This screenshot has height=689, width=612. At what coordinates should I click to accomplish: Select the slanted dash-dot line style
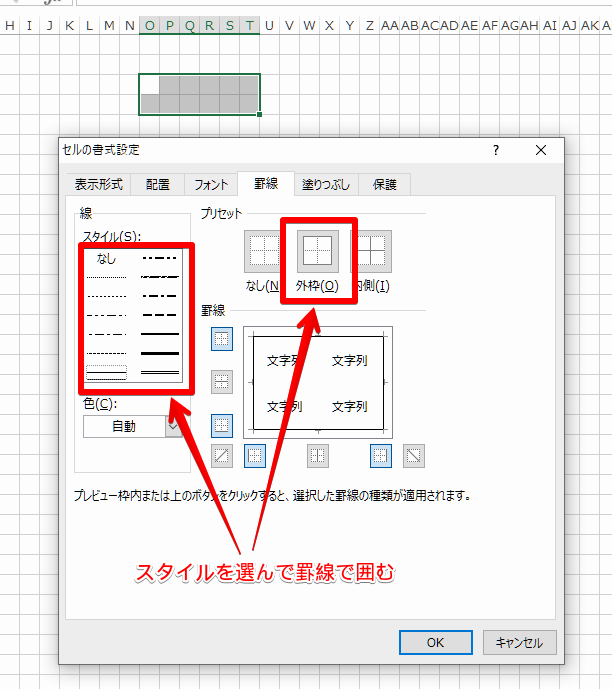tap(160, 277)
